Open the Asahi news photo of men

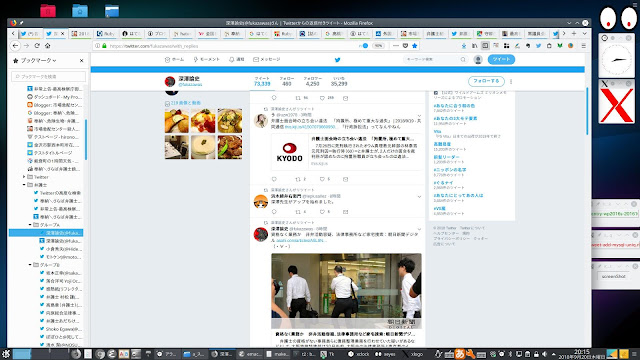click(x=347, y=291)
